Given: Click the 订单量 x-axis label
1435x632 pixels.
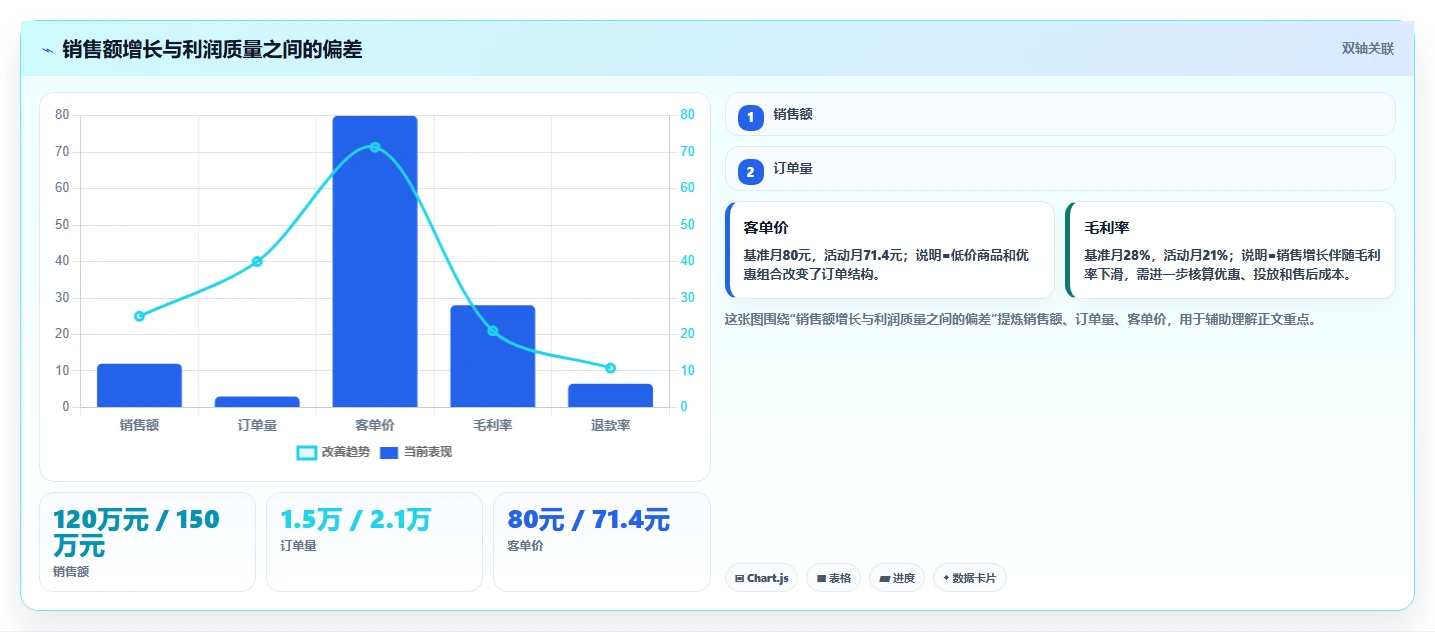Looking at the screenshot, I should pyautogui.click(x=257, y=425).
